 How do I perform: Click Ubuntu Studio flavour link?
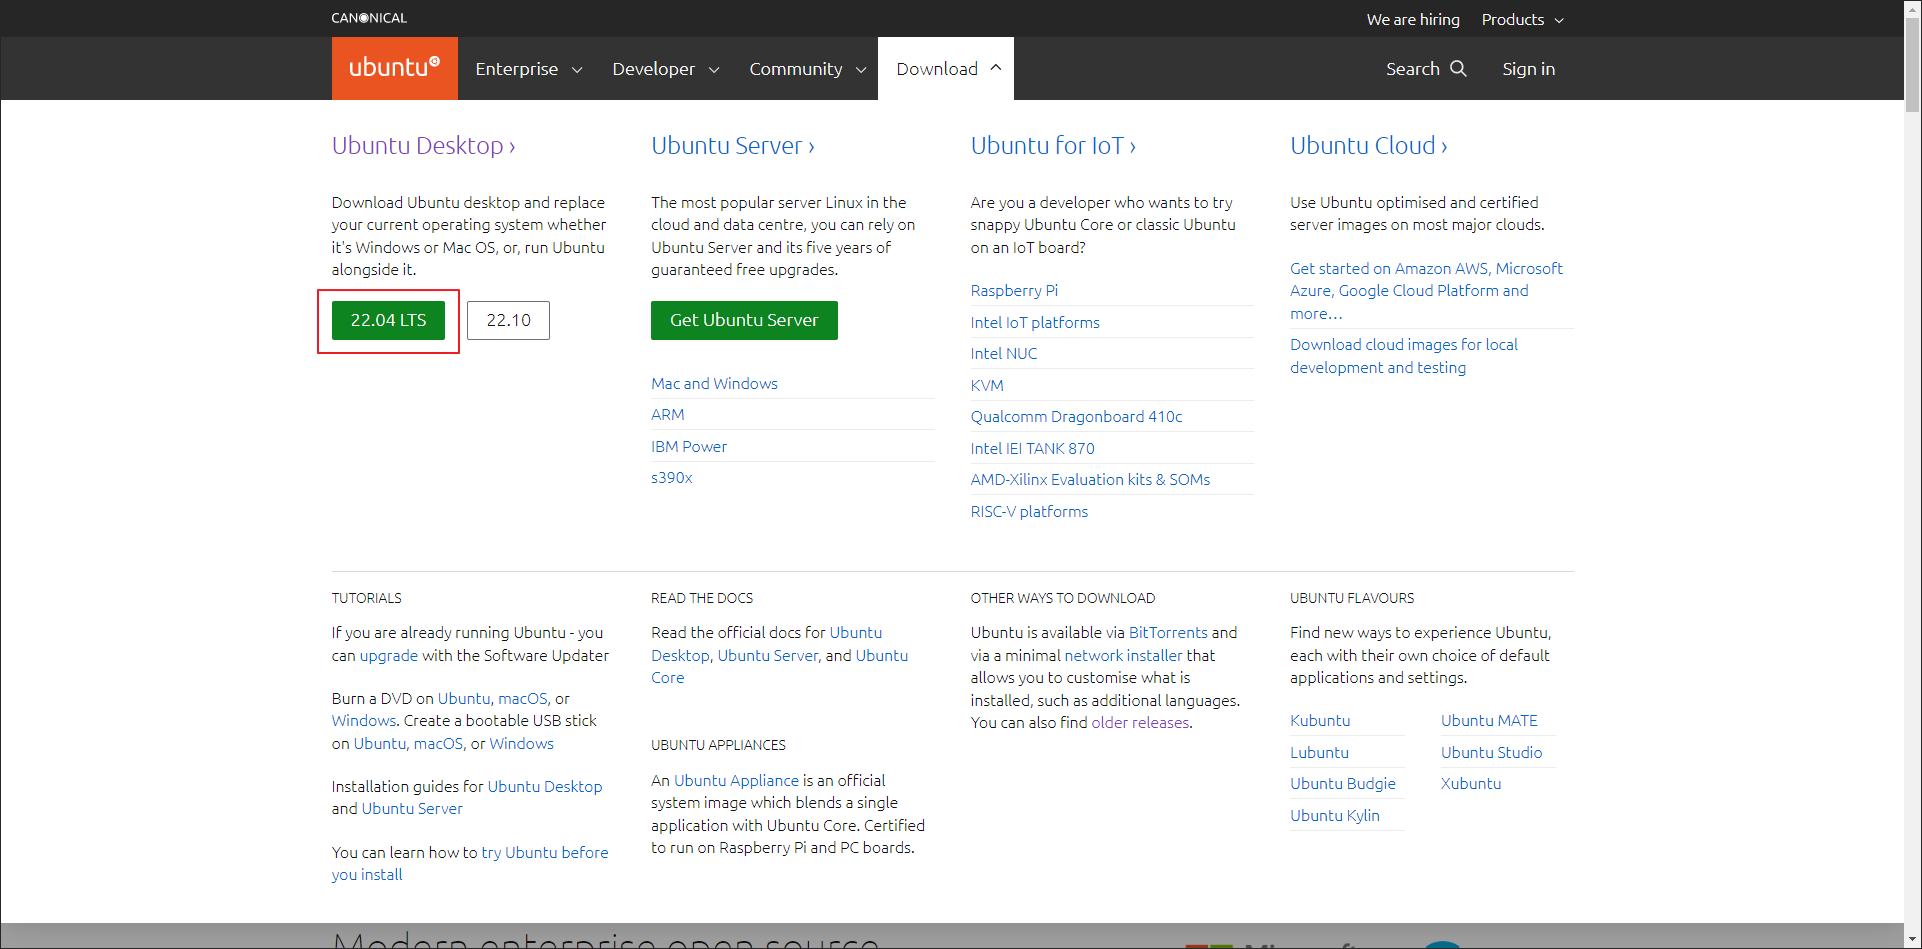click(1491, 752)
